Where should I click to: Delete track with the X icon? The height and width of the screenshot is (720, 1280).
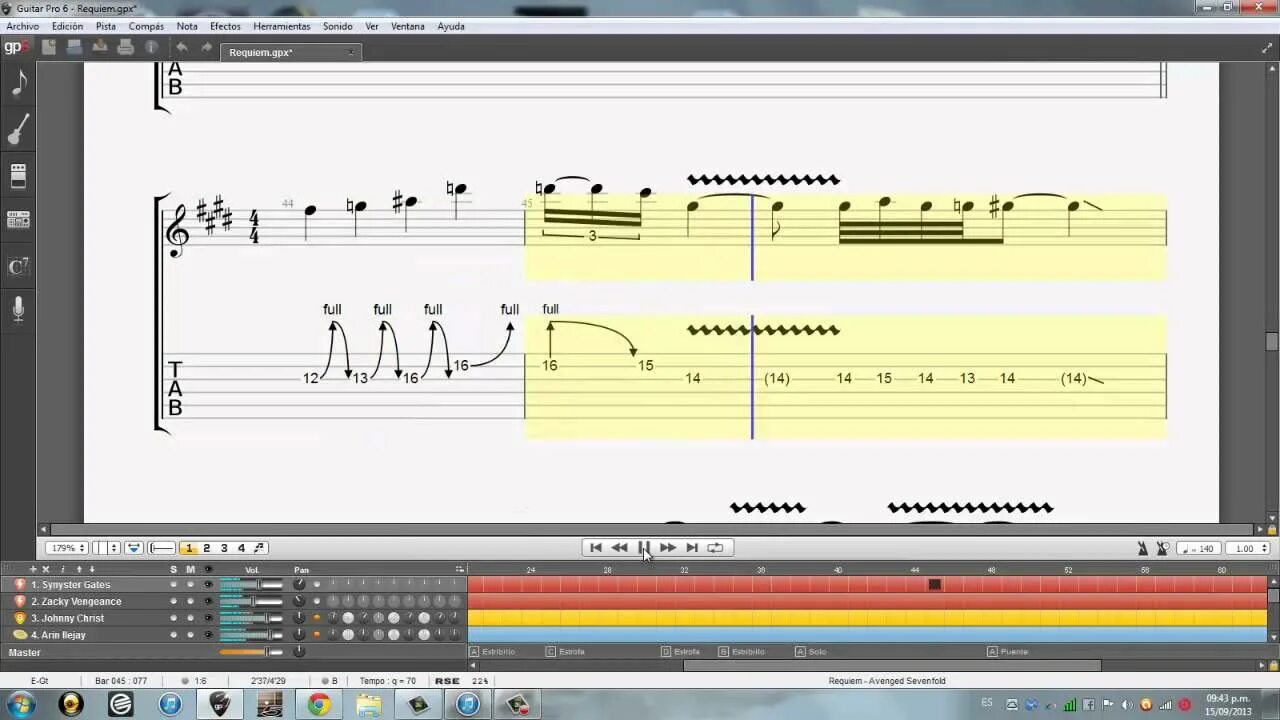tap(46, 569)
